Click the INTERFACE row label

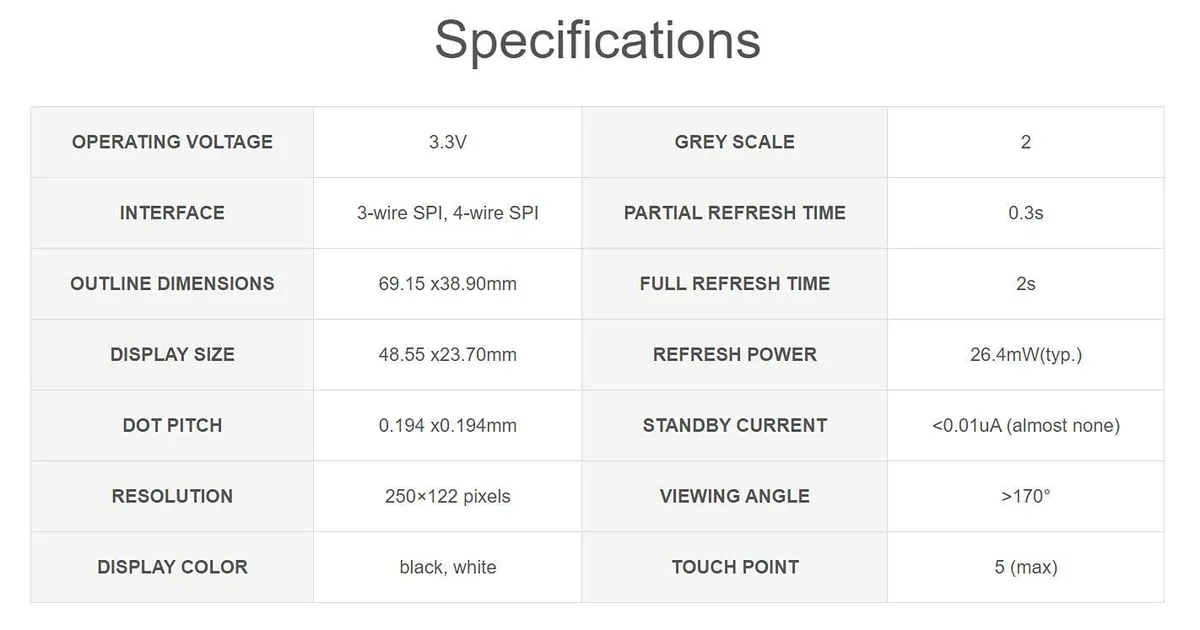pos(172,213)
